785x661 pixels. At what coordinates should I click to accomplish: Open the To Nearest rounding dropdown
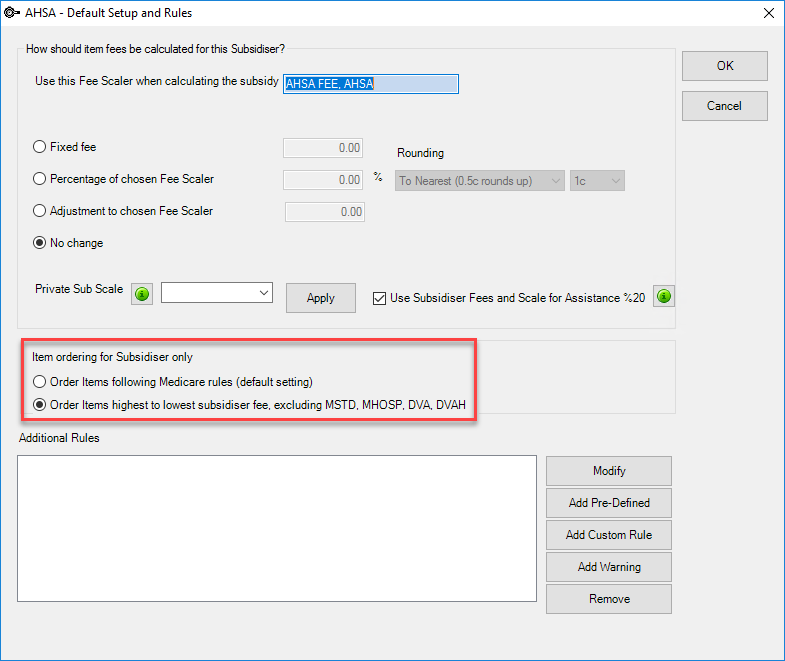pyautogui.click(x=480, y=181)
